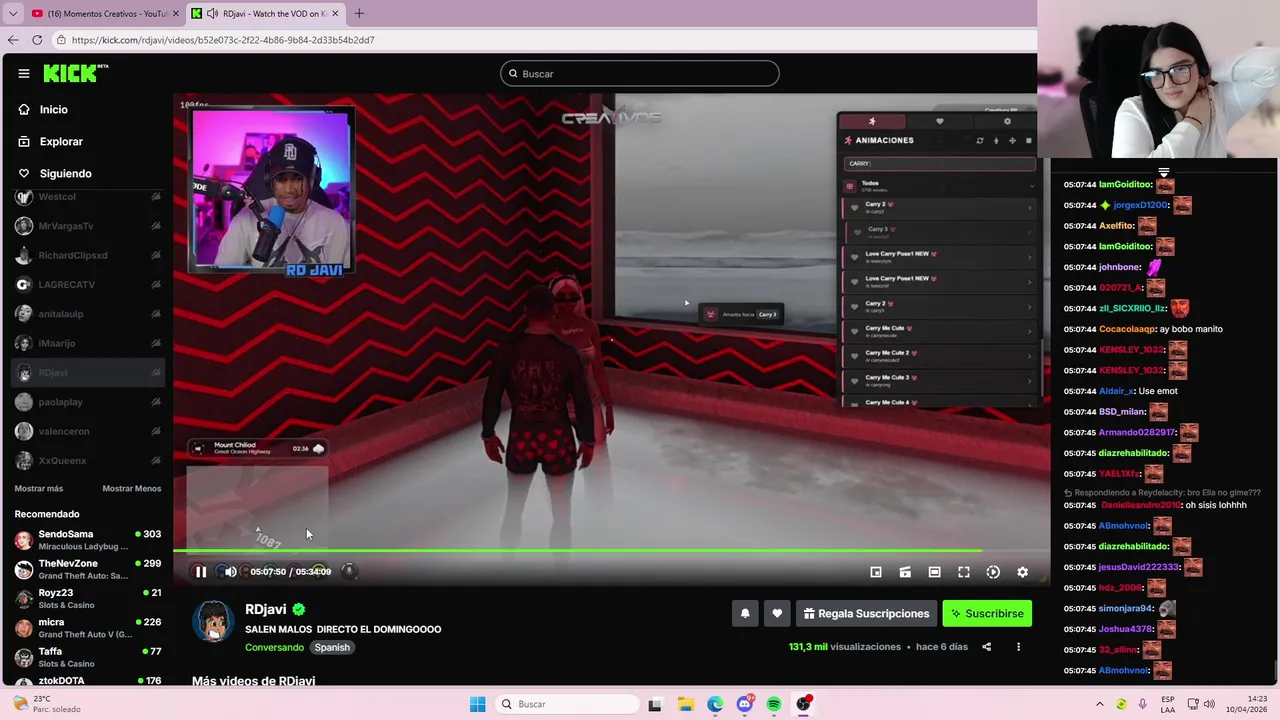Open followed channel RichardClipsxd
The height and width of the screenshot is (720, 1280).
88,255
